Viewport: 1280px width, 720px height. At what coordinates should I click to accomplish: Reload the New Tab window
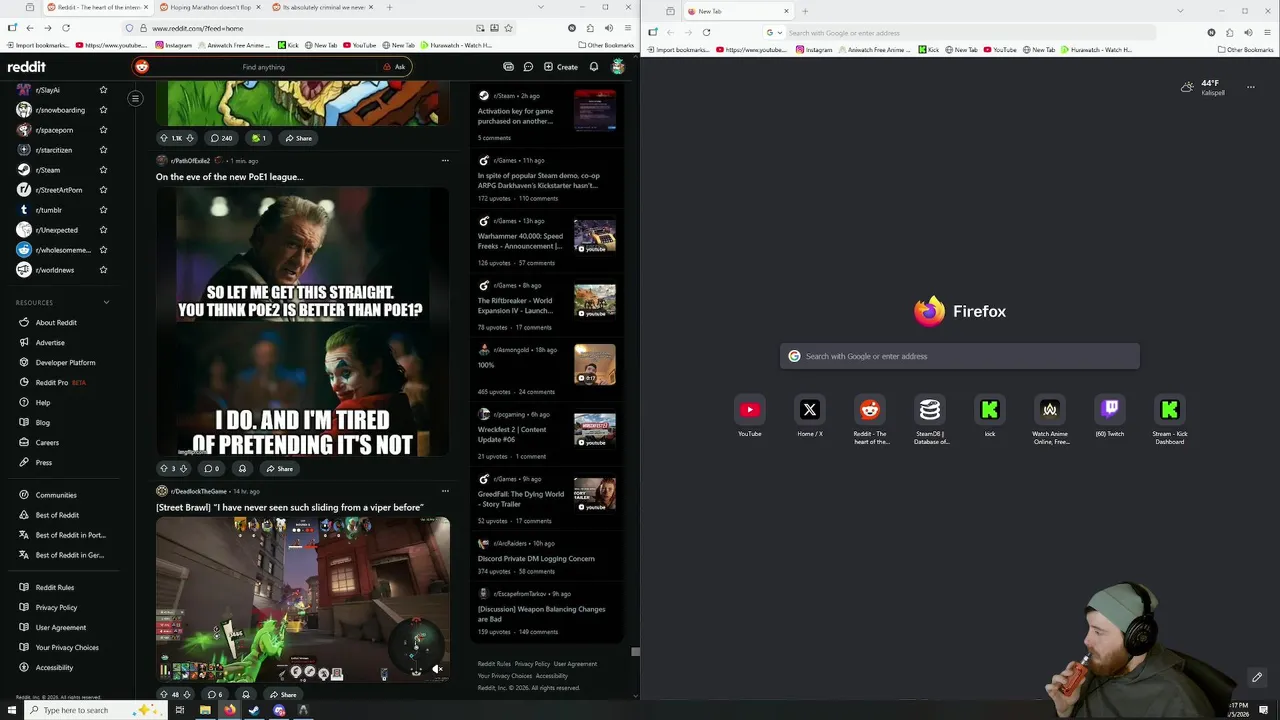706,33
